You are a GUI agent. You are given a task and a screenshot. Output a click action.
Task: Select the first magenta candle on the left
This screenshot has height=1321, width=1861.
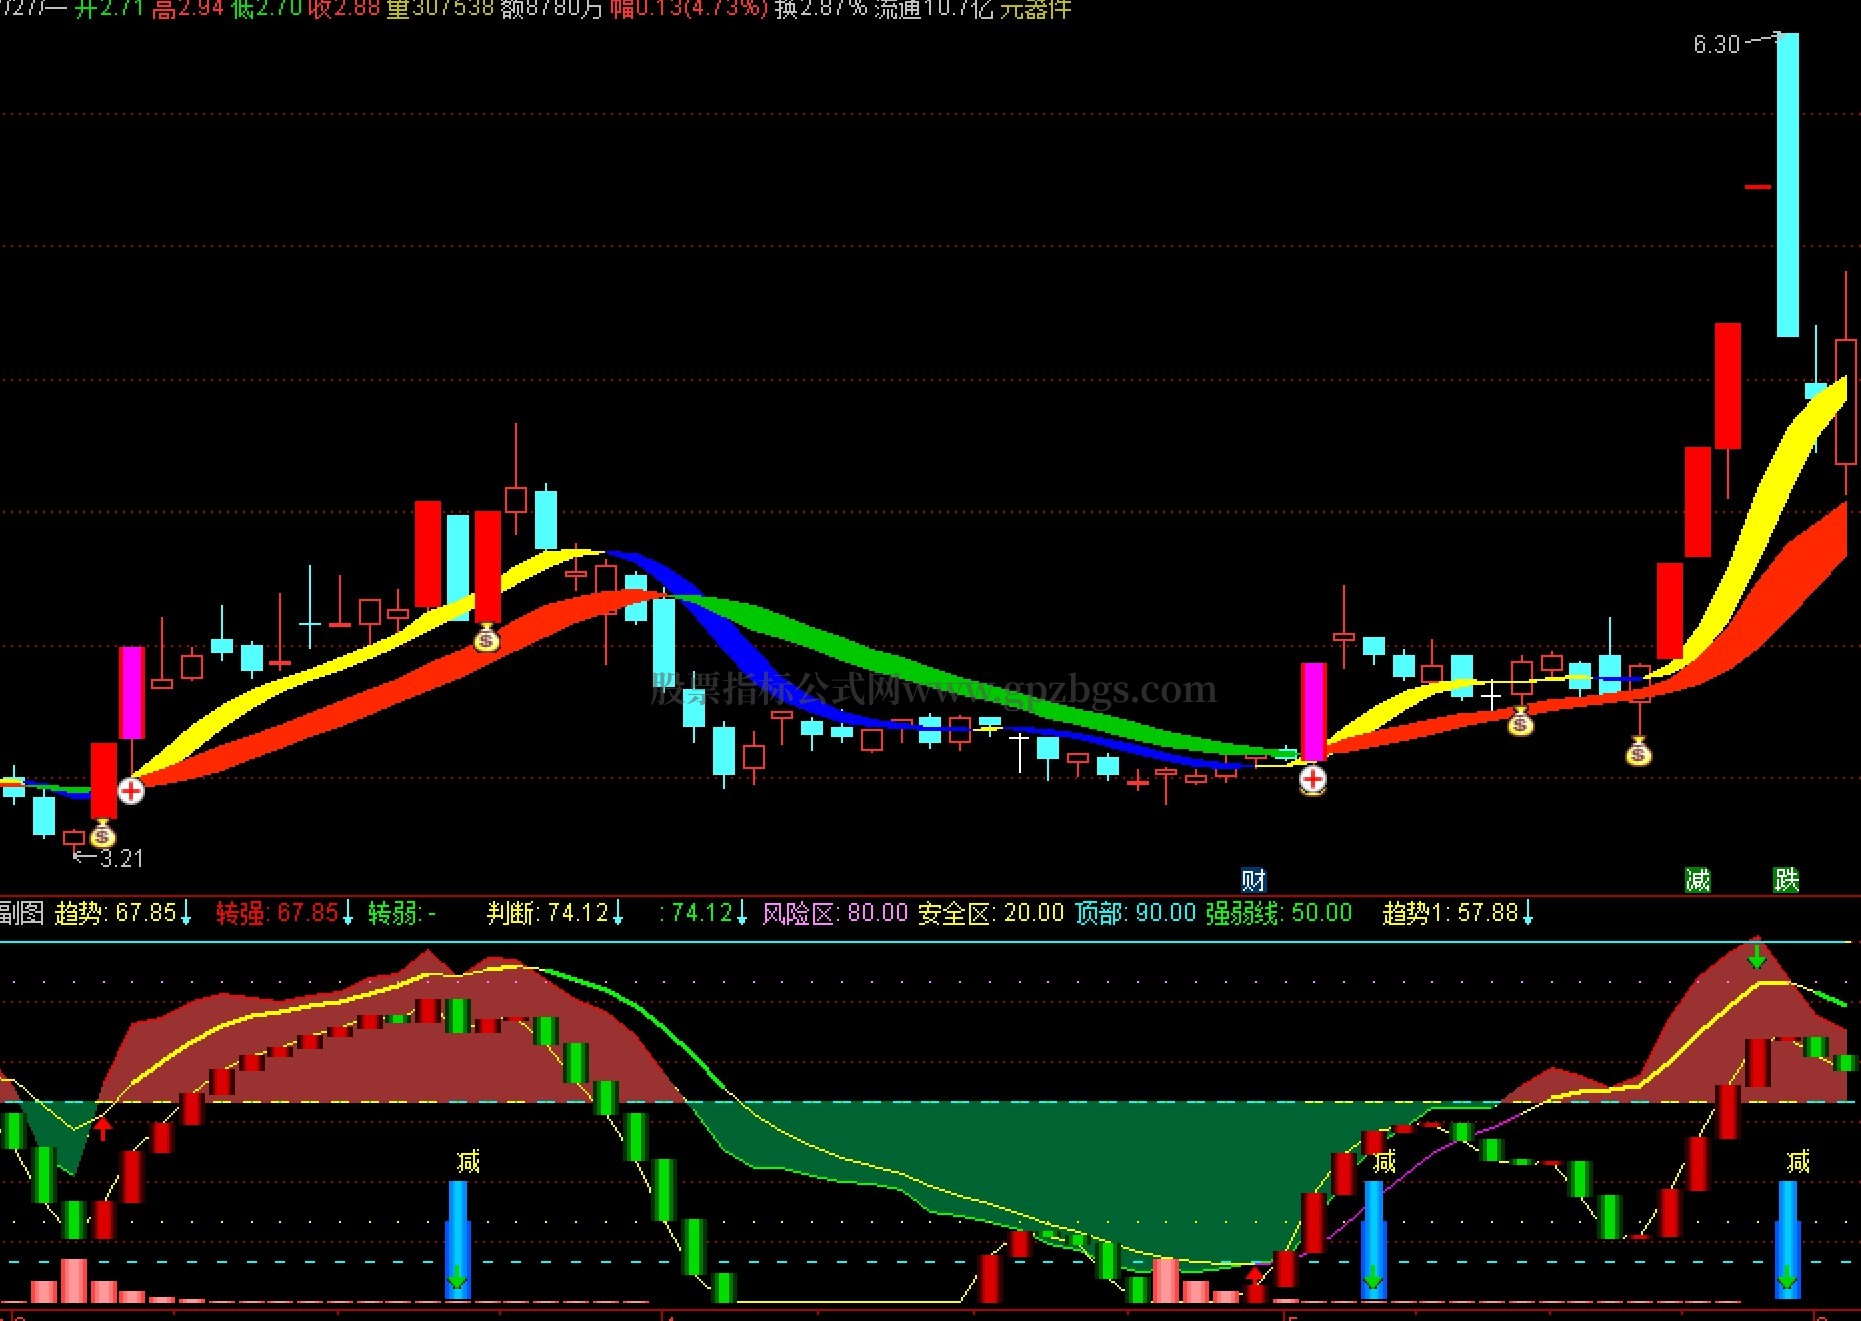click(132, 693)
